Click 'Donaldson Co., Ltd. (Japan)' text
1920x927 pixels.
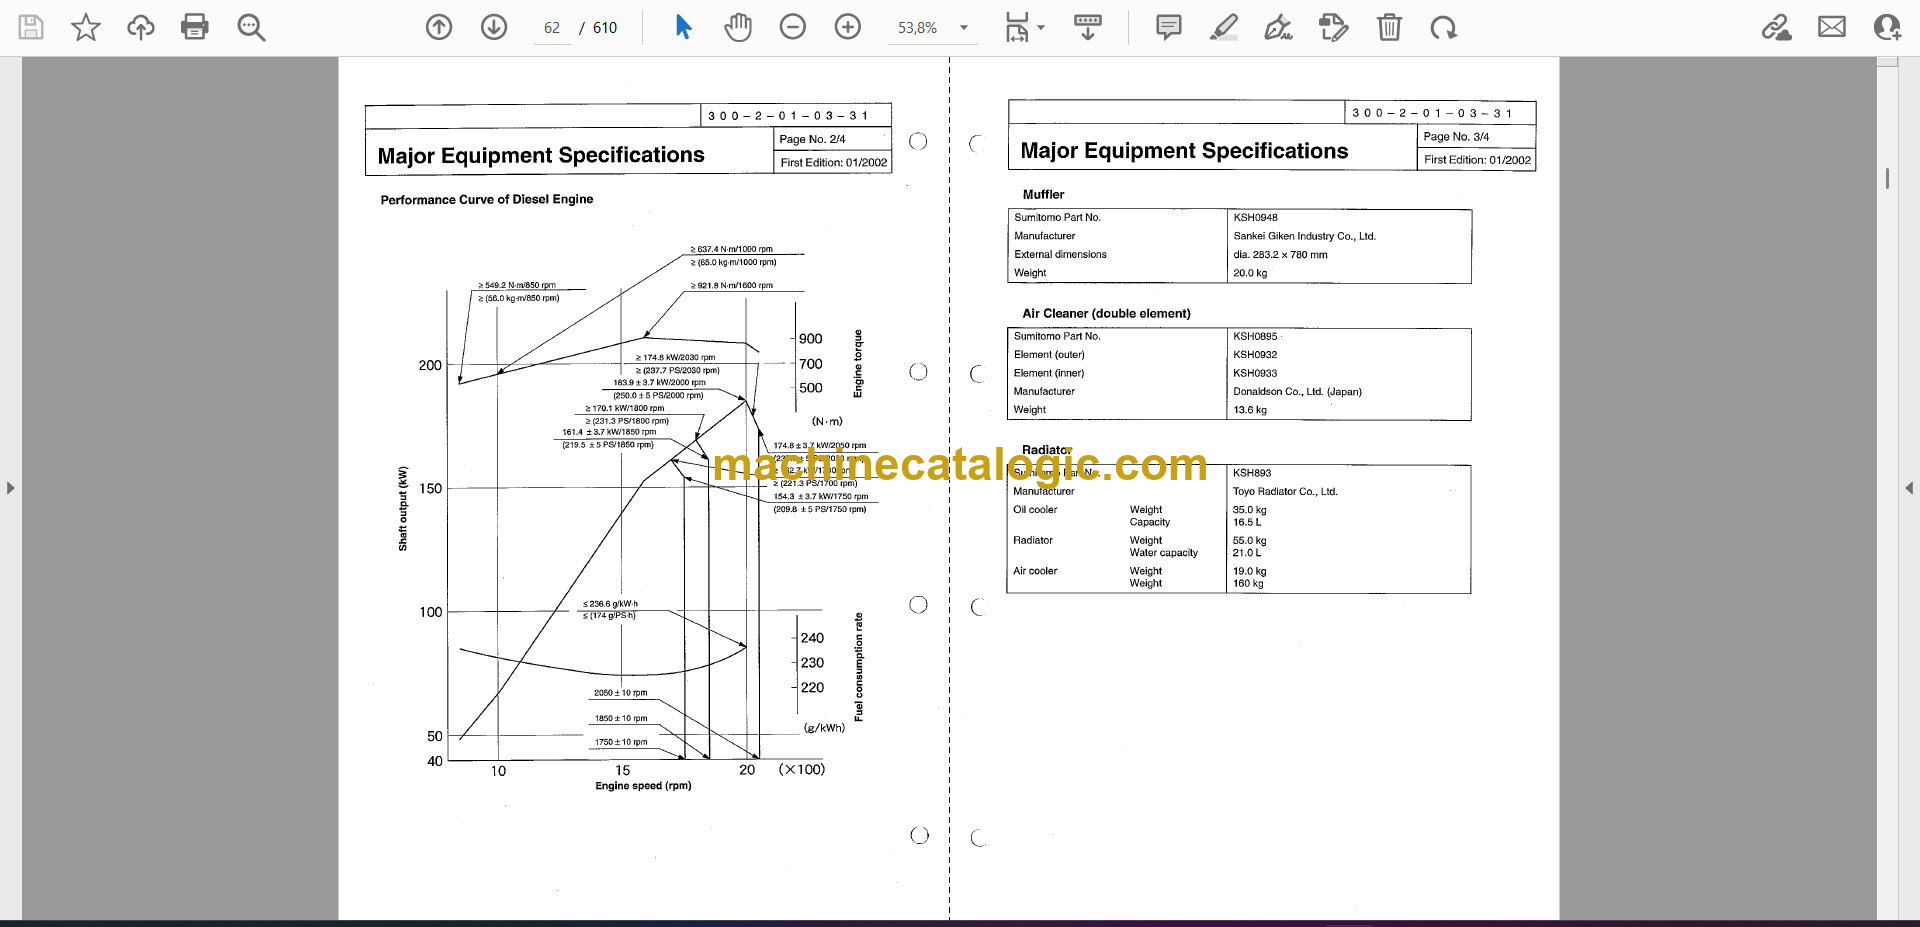(1297, 391)
